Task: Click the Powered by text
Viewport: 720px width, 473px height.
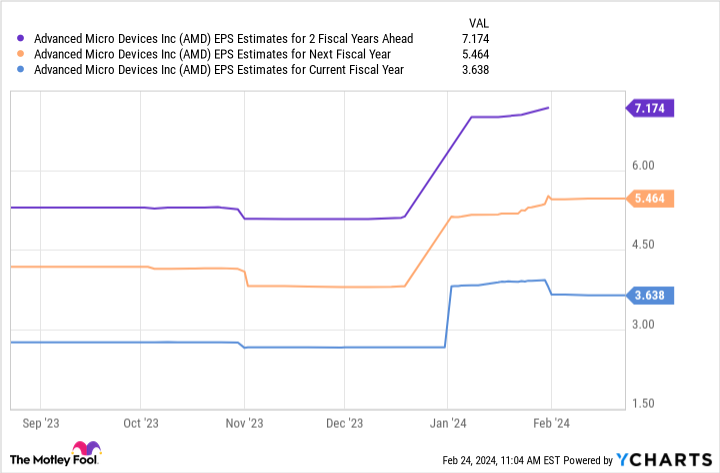Action: pyautogui.click(x=591, y=460)
